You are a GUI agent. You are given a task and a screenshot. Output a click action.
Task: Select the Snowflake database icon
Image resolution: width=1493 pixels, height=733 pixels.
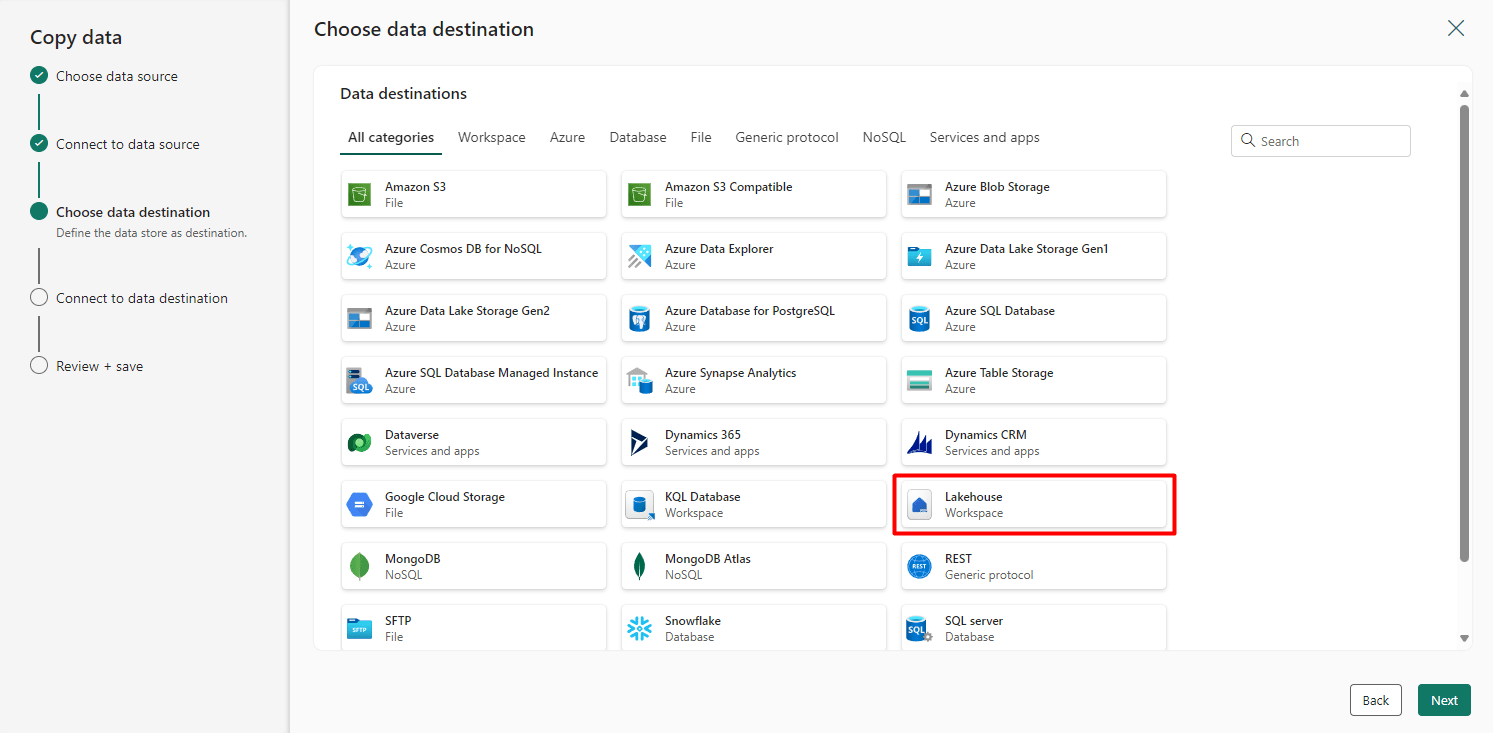[639, 629]
